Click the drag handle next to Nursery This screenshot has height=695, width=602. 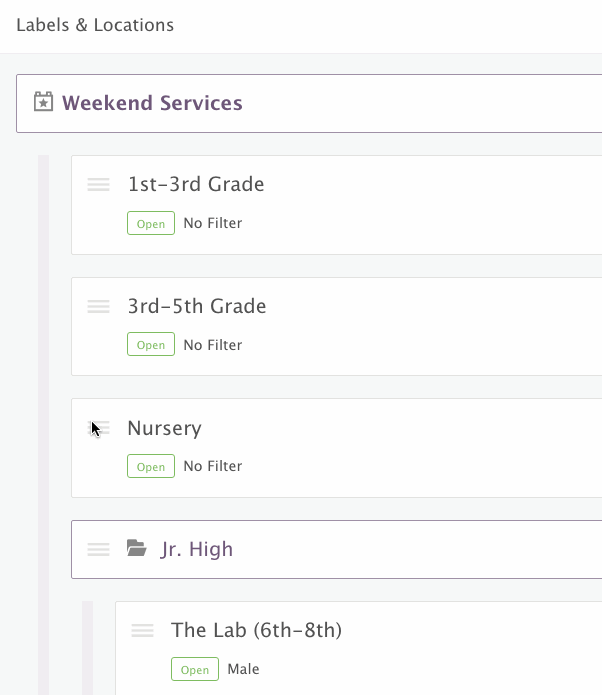tap(100, 428)
